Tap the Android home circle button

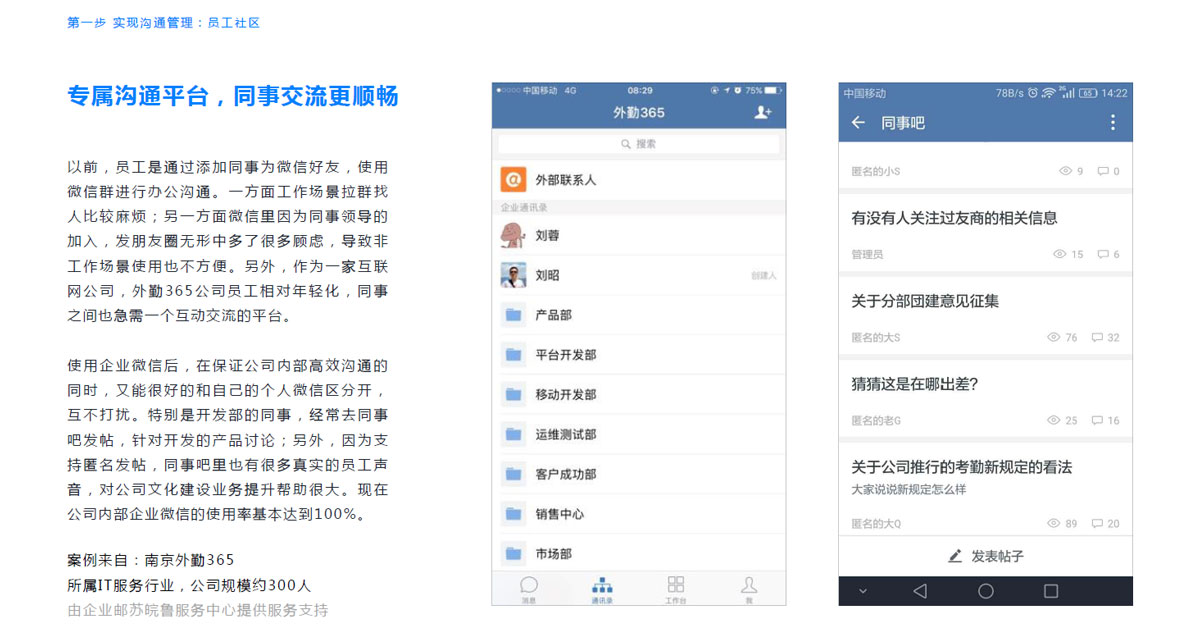pos(985,591)
